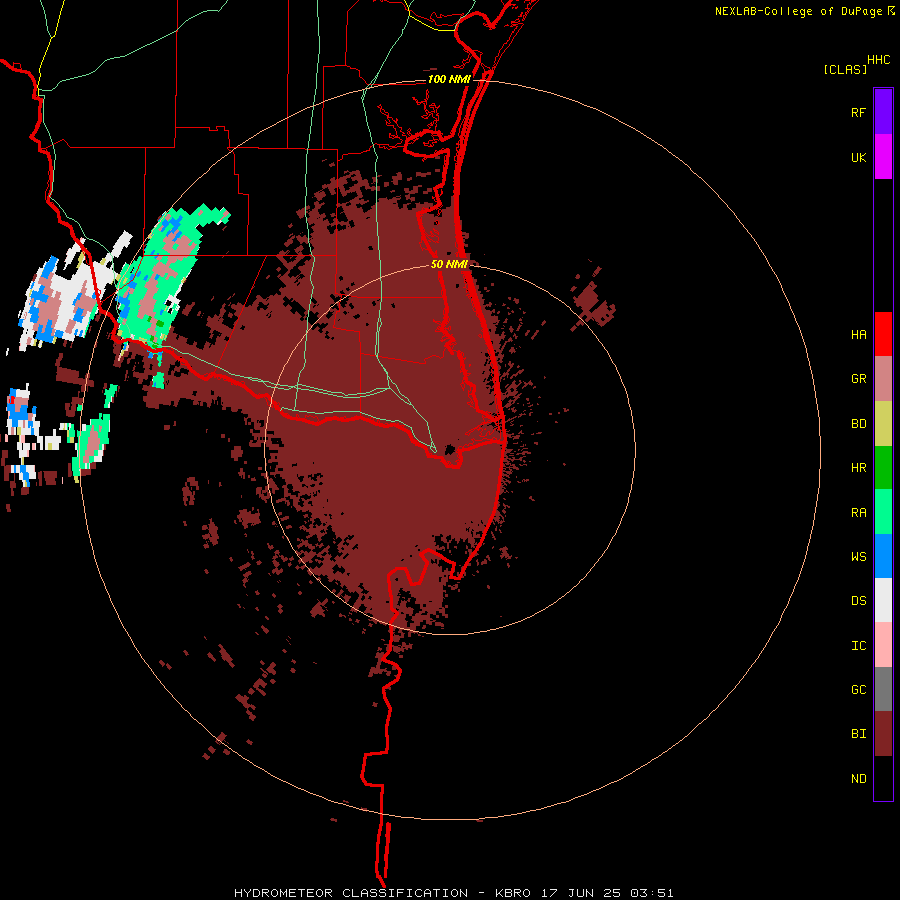Viewport: 900px width, 900px height.
Task: Click the BD legend label
Action: click(x=858, y=424)
